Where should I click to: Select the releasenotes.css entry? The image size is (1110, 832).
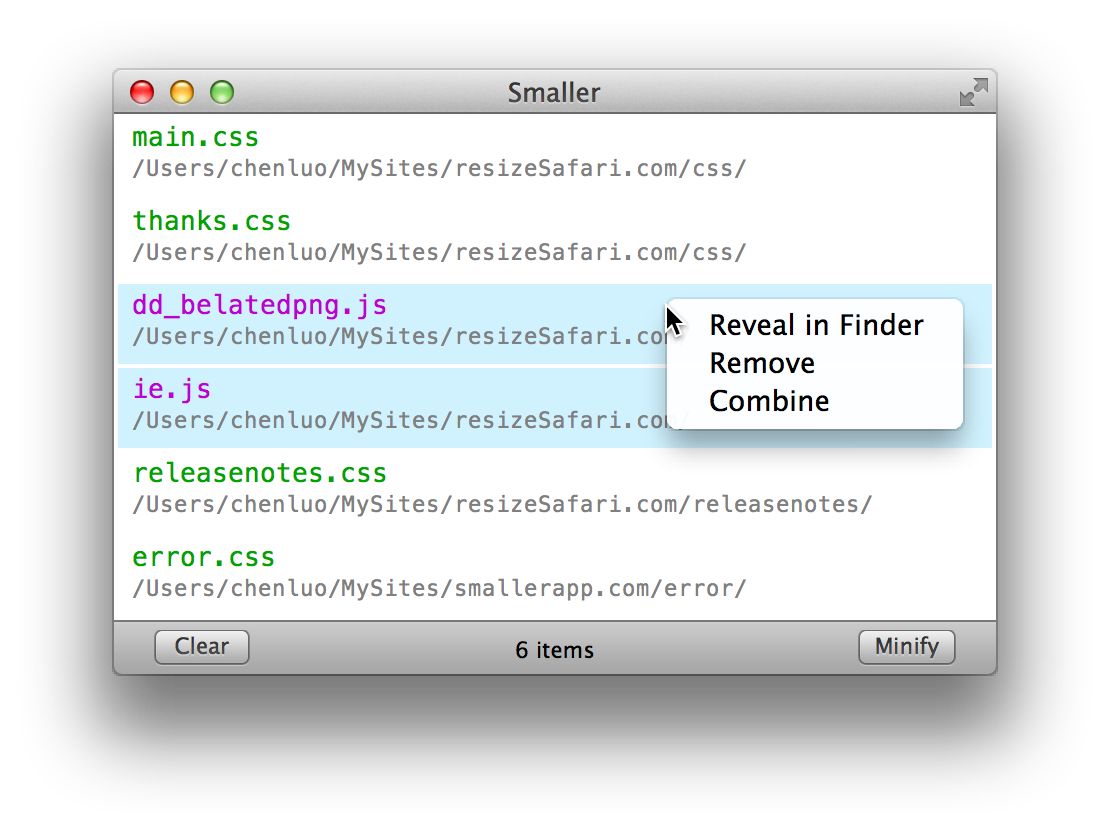554,489
